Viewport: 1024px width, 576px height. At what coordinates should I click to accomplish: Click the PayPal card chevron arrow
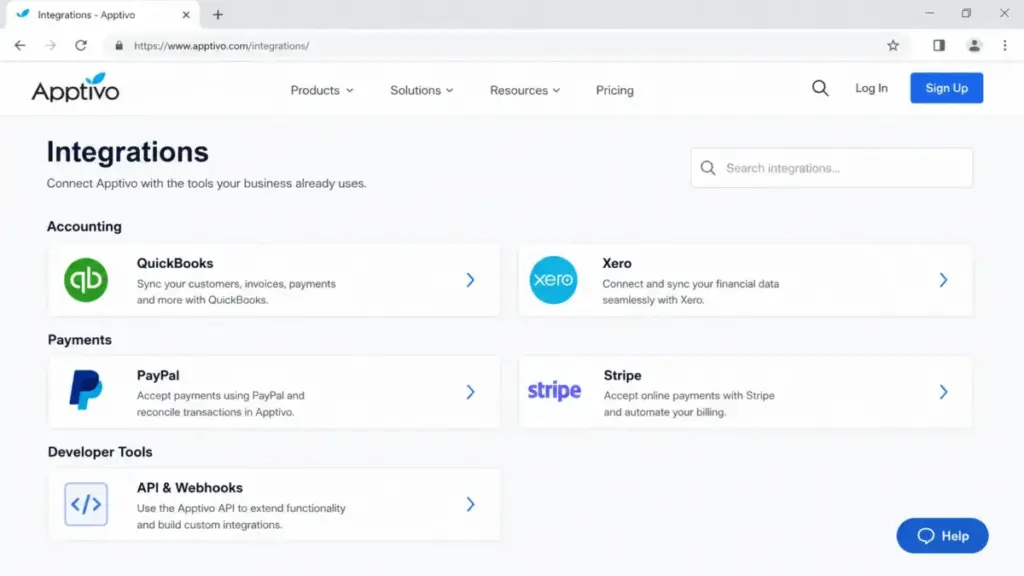470,392
